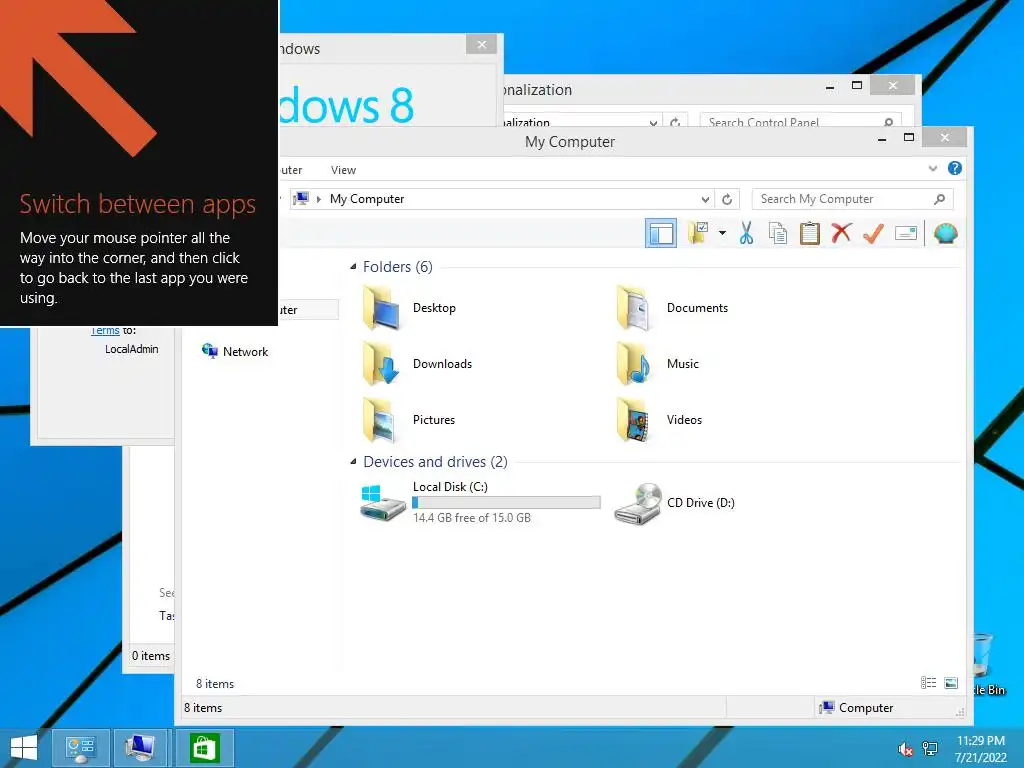Expand the breadcrumb arrow before My Computer

coord(319,199)
